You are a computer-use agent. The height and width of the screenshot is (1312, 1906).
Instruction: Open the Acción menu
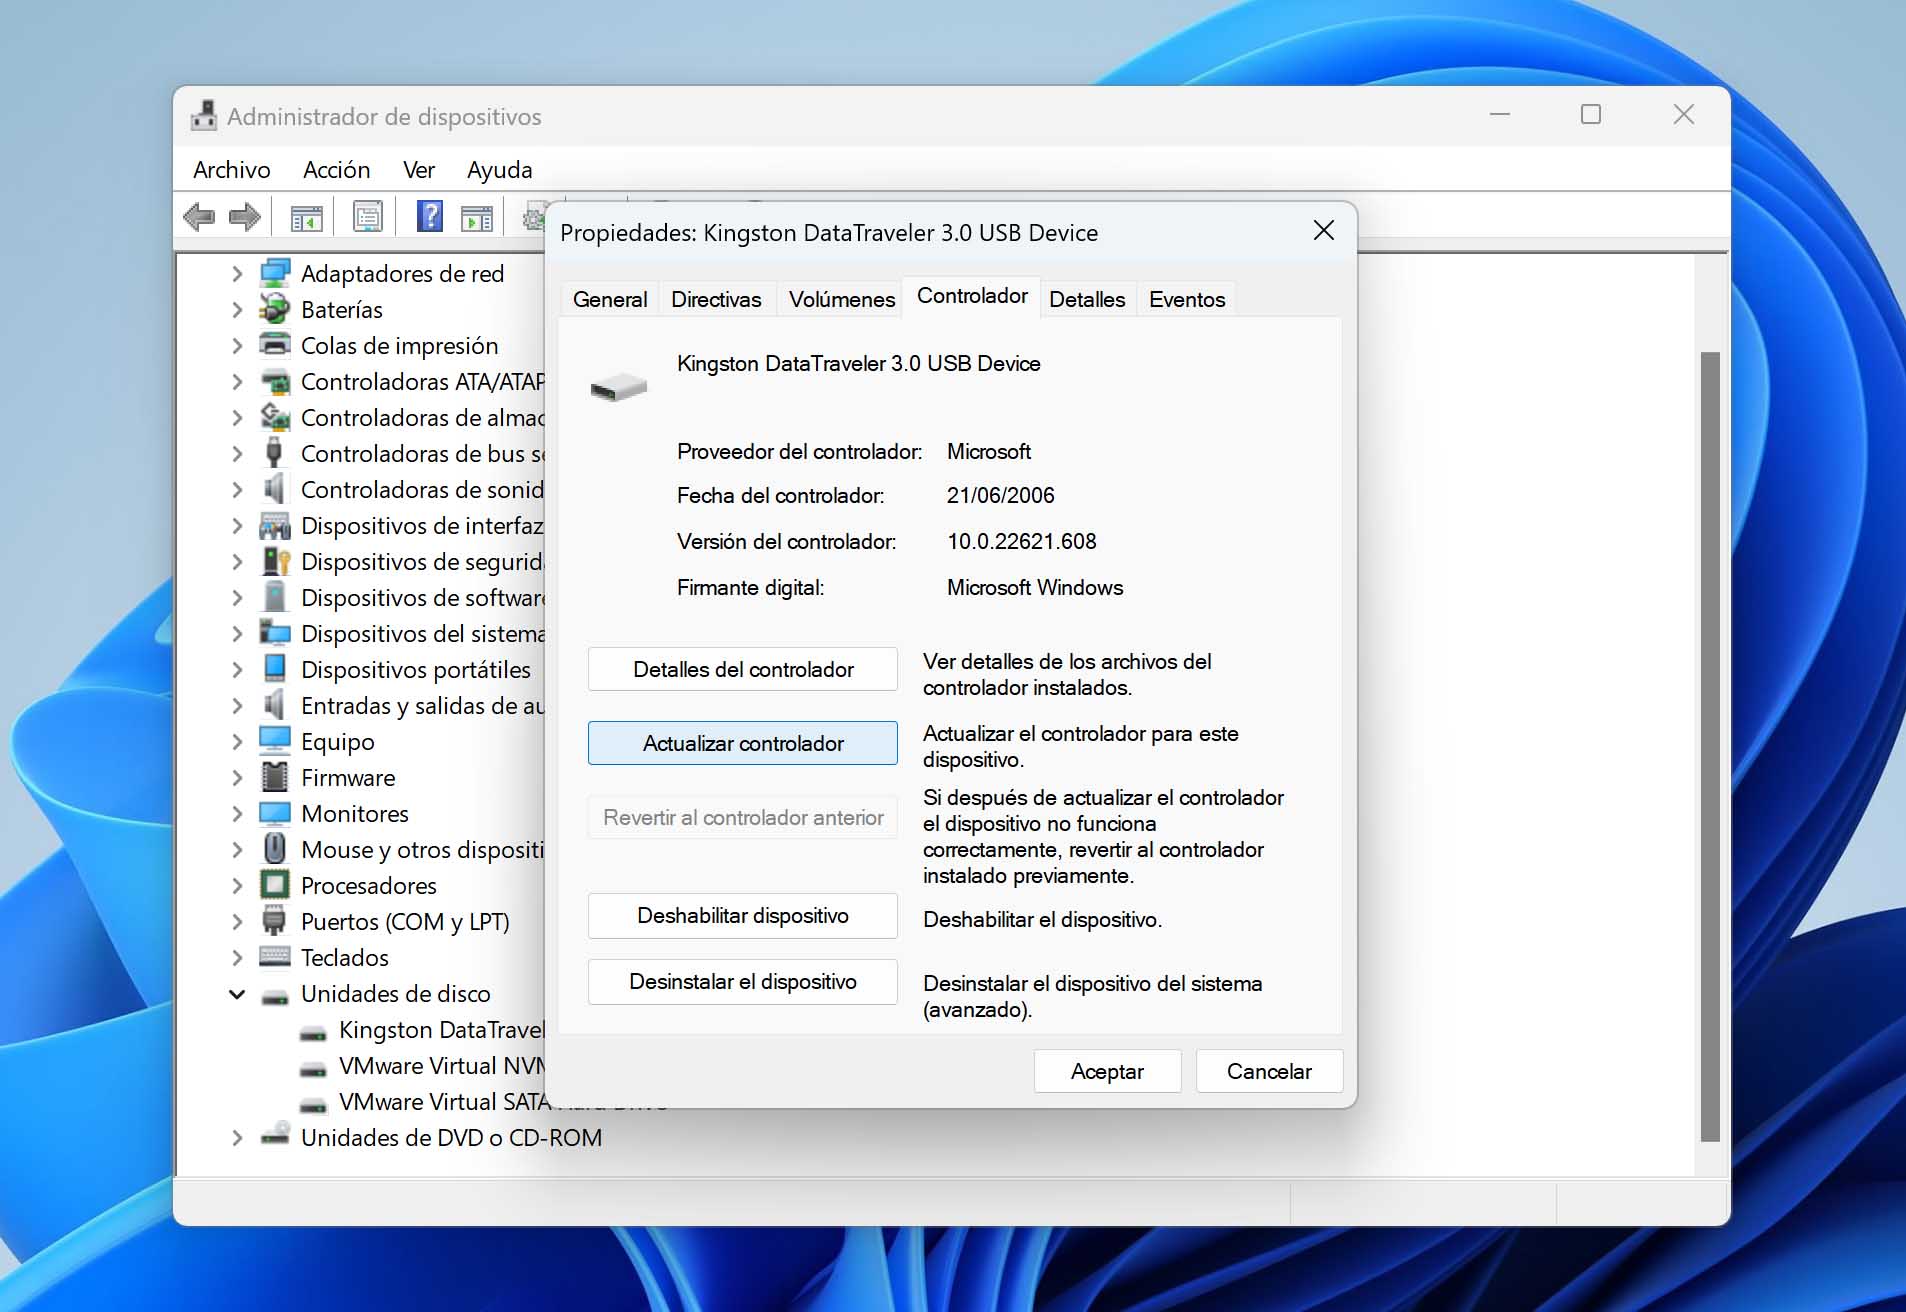point(337,169)
